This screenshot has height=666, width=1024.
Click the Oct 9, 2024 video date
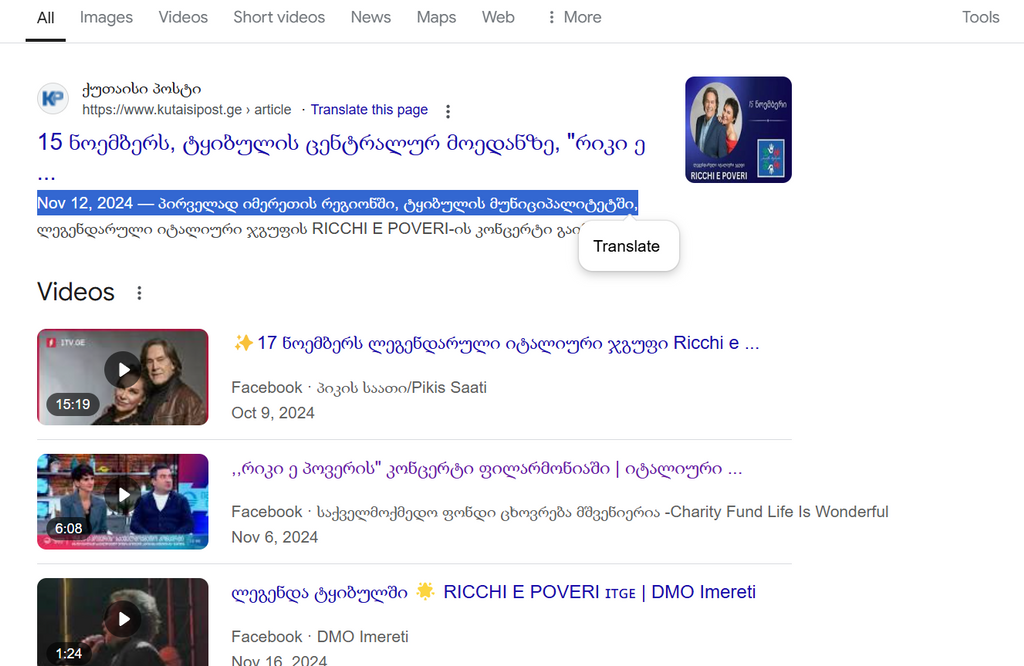[x=272, y=413]
